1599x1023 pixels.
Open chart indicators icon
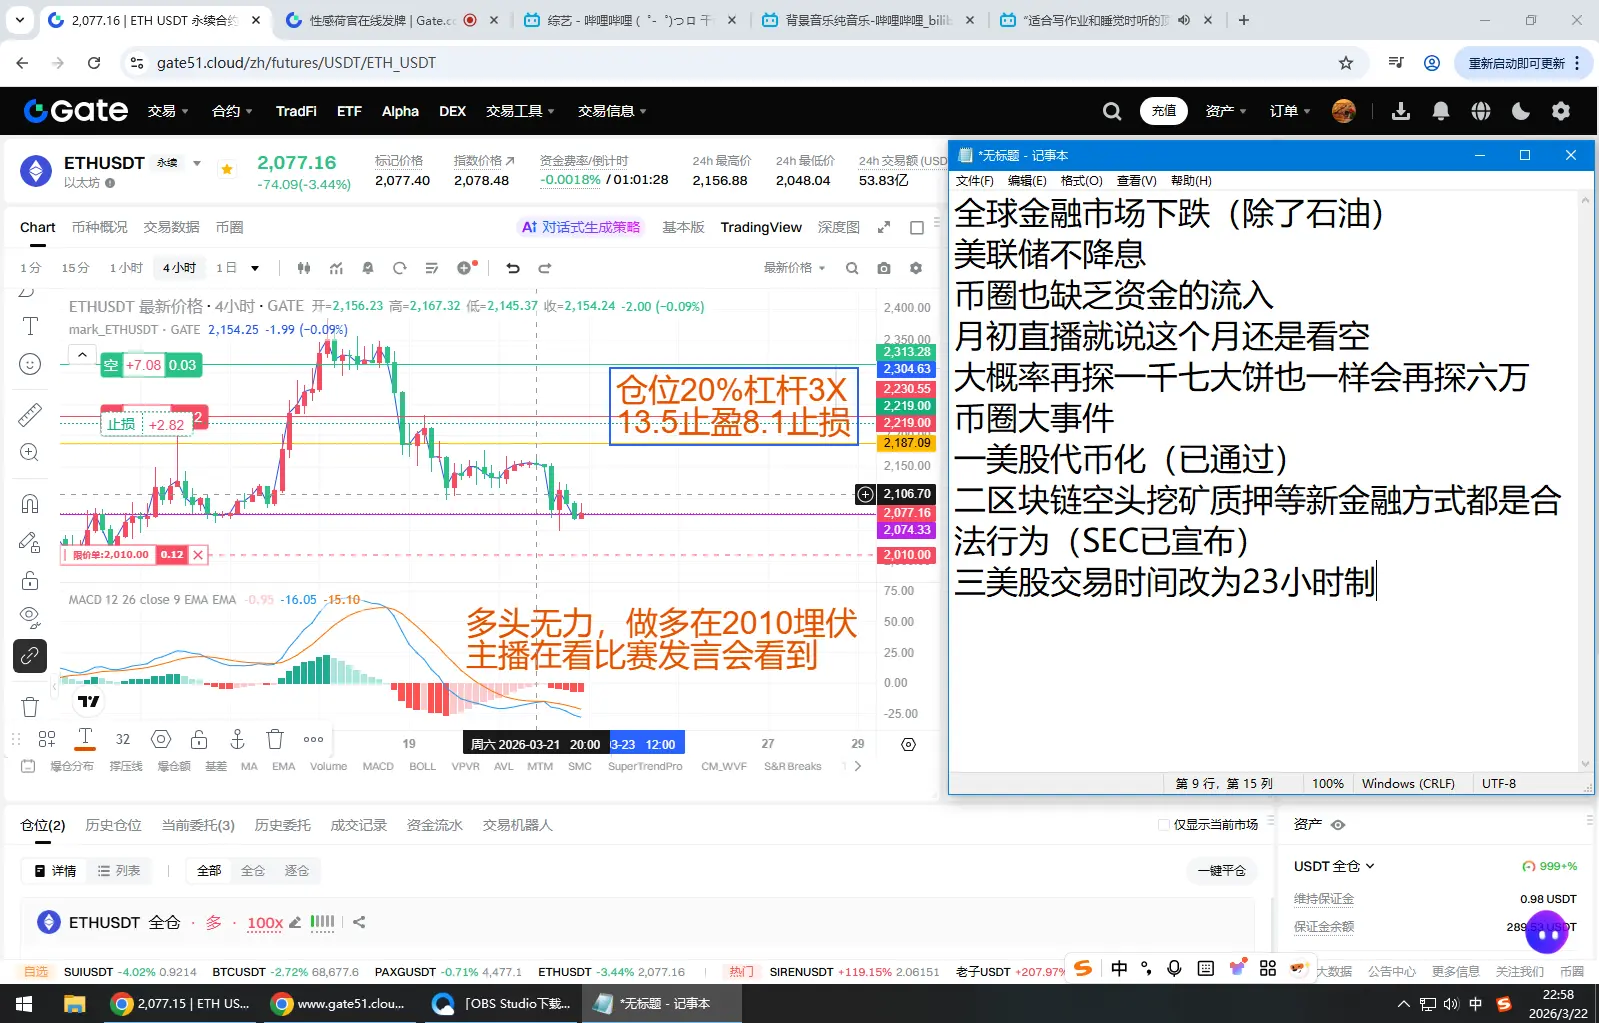click(x=336, y=268)
